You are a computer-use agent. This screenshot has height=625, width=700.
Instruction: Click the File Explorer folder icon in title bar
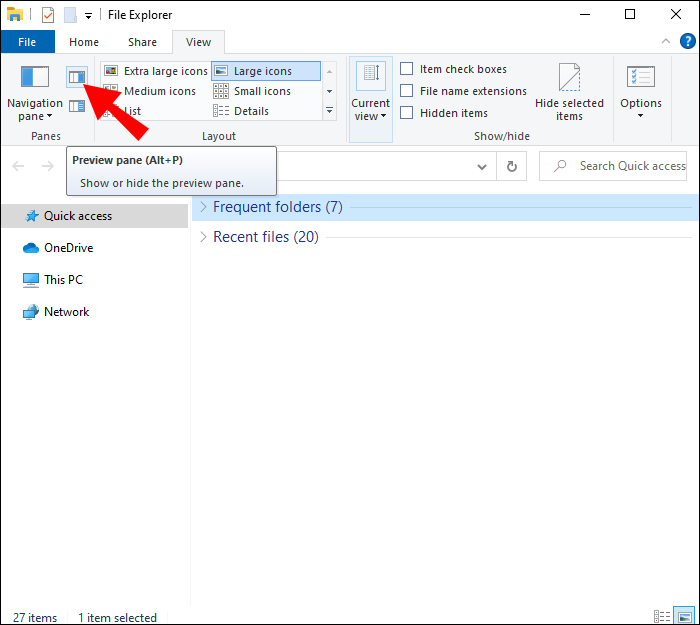click(x=15, y=14)
